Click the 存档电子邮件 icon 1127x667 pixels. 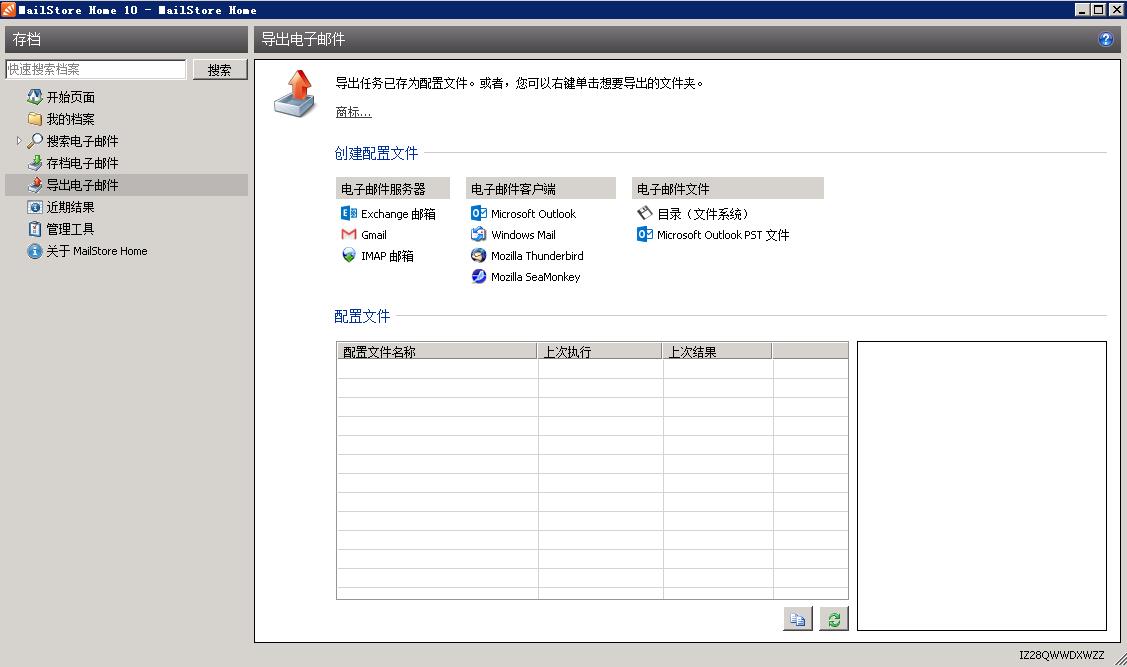pyautogui.click(x=34, y=163)
